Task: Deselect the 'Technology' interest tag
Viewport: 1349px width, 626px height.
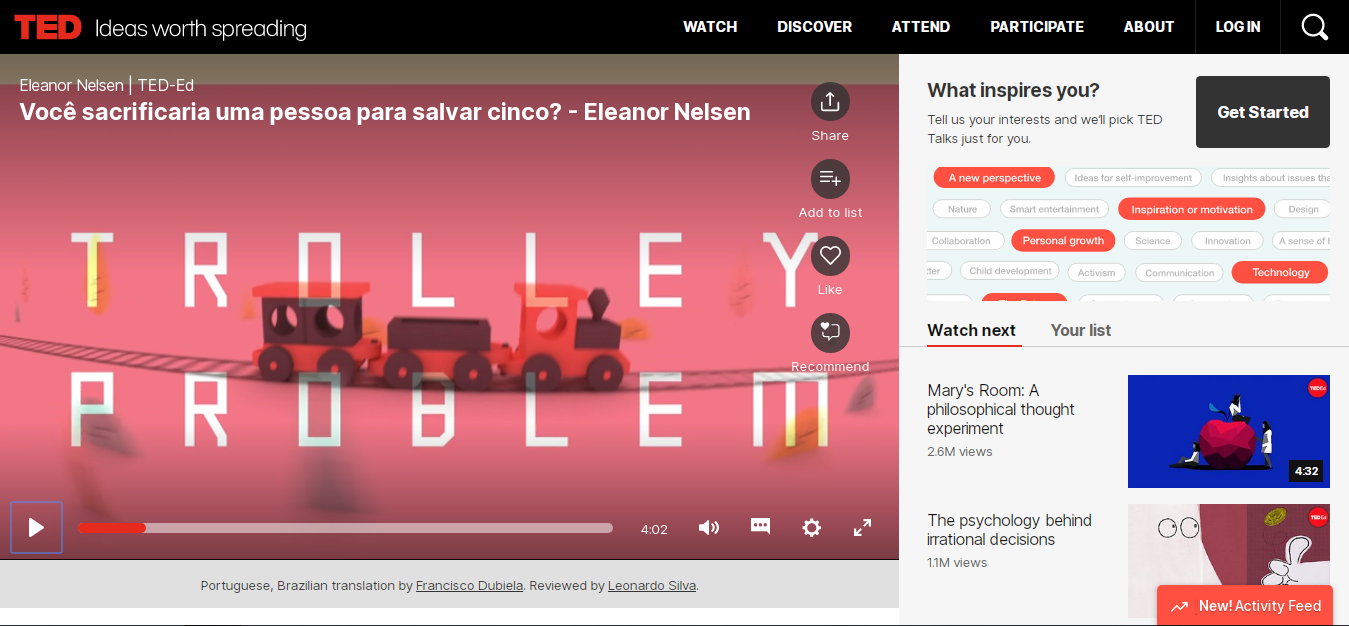Action: [x=1280, y=272]
